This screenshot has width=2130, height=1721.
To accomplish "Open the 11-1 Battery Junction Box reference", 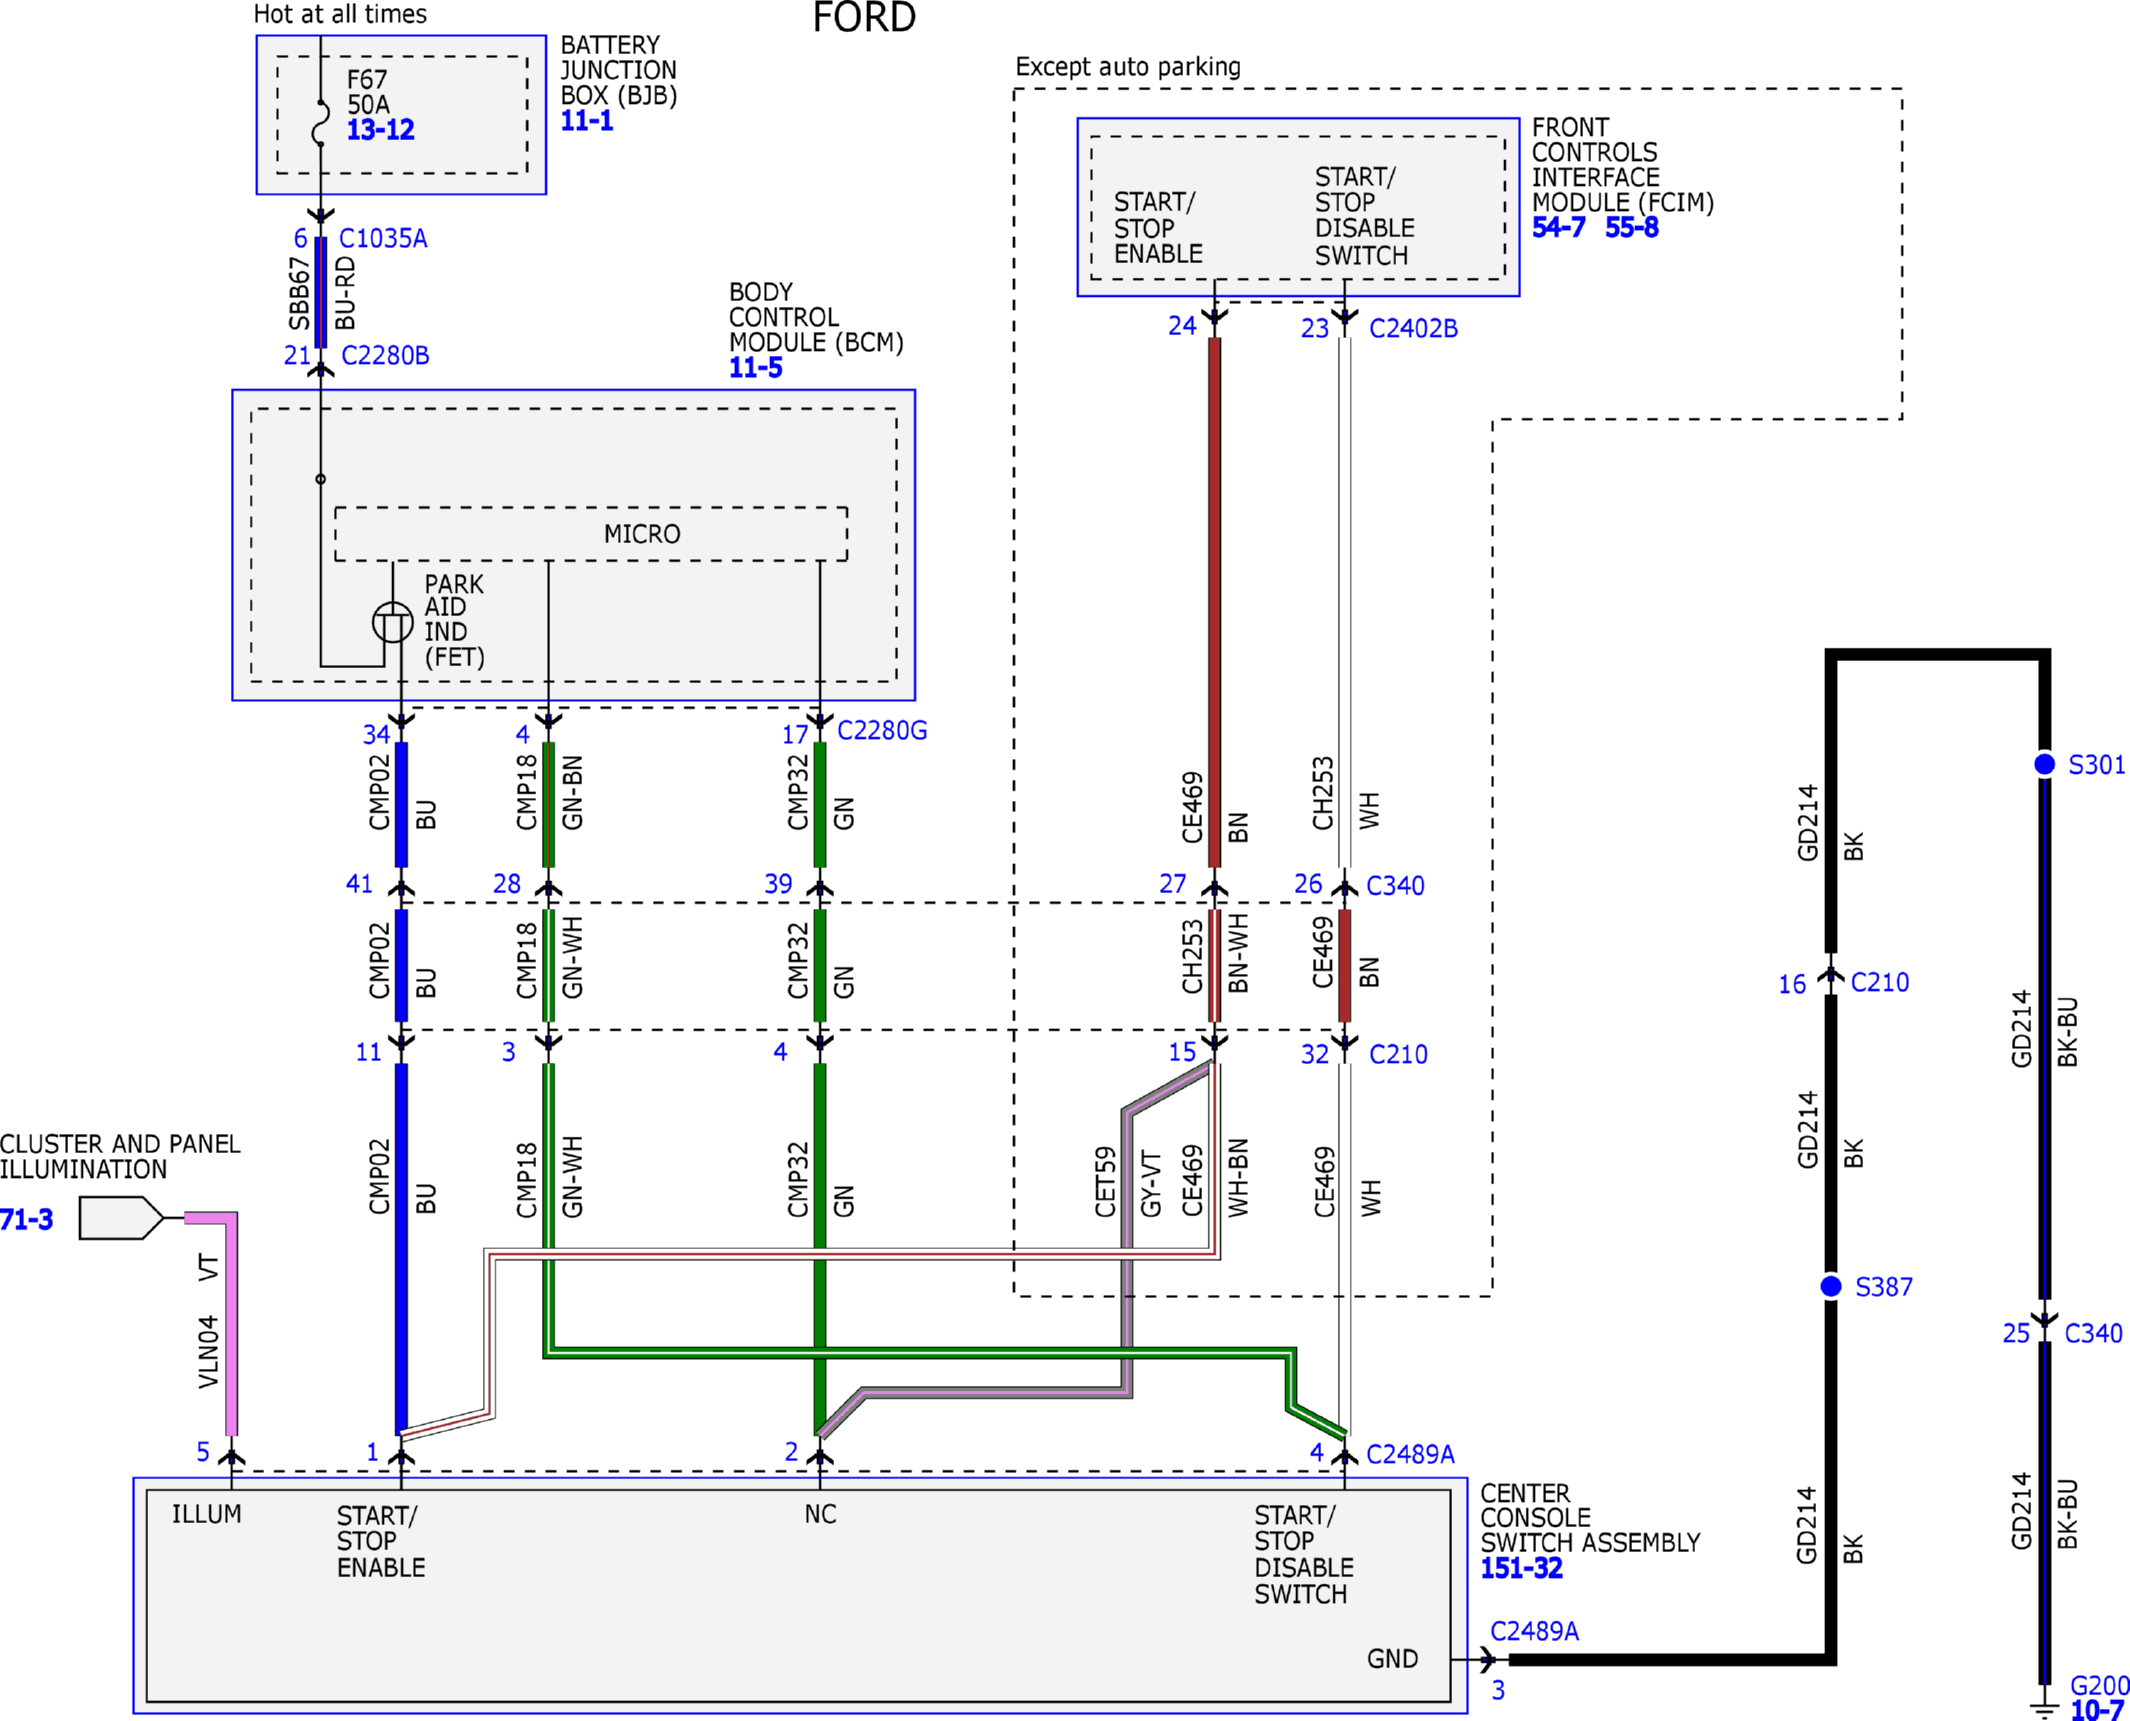I will coord(587,121).
